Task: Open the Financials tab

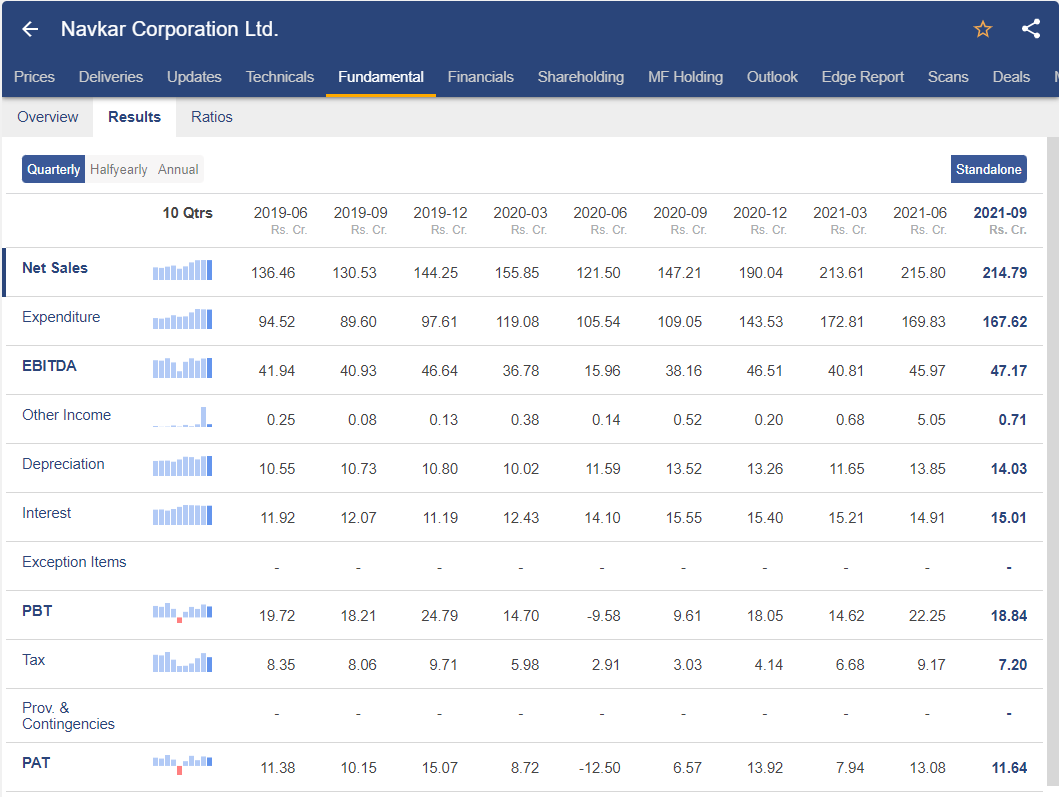Action: point(480,77)
